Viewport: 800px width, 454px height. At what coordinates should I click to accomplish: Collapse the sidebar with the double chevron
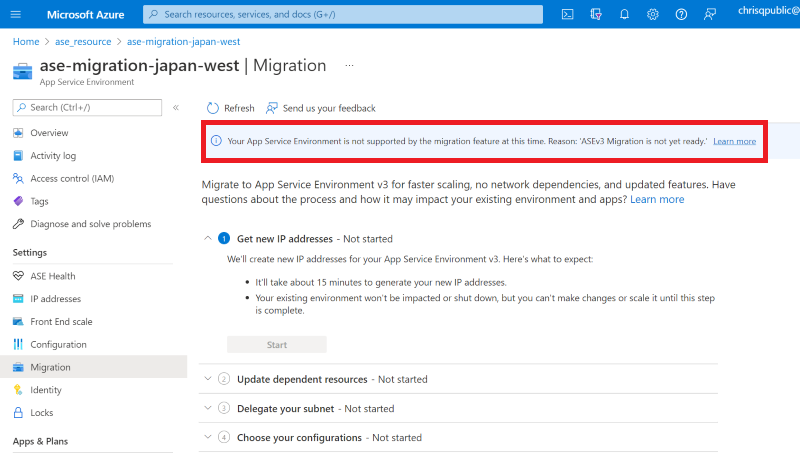[176, 107]
